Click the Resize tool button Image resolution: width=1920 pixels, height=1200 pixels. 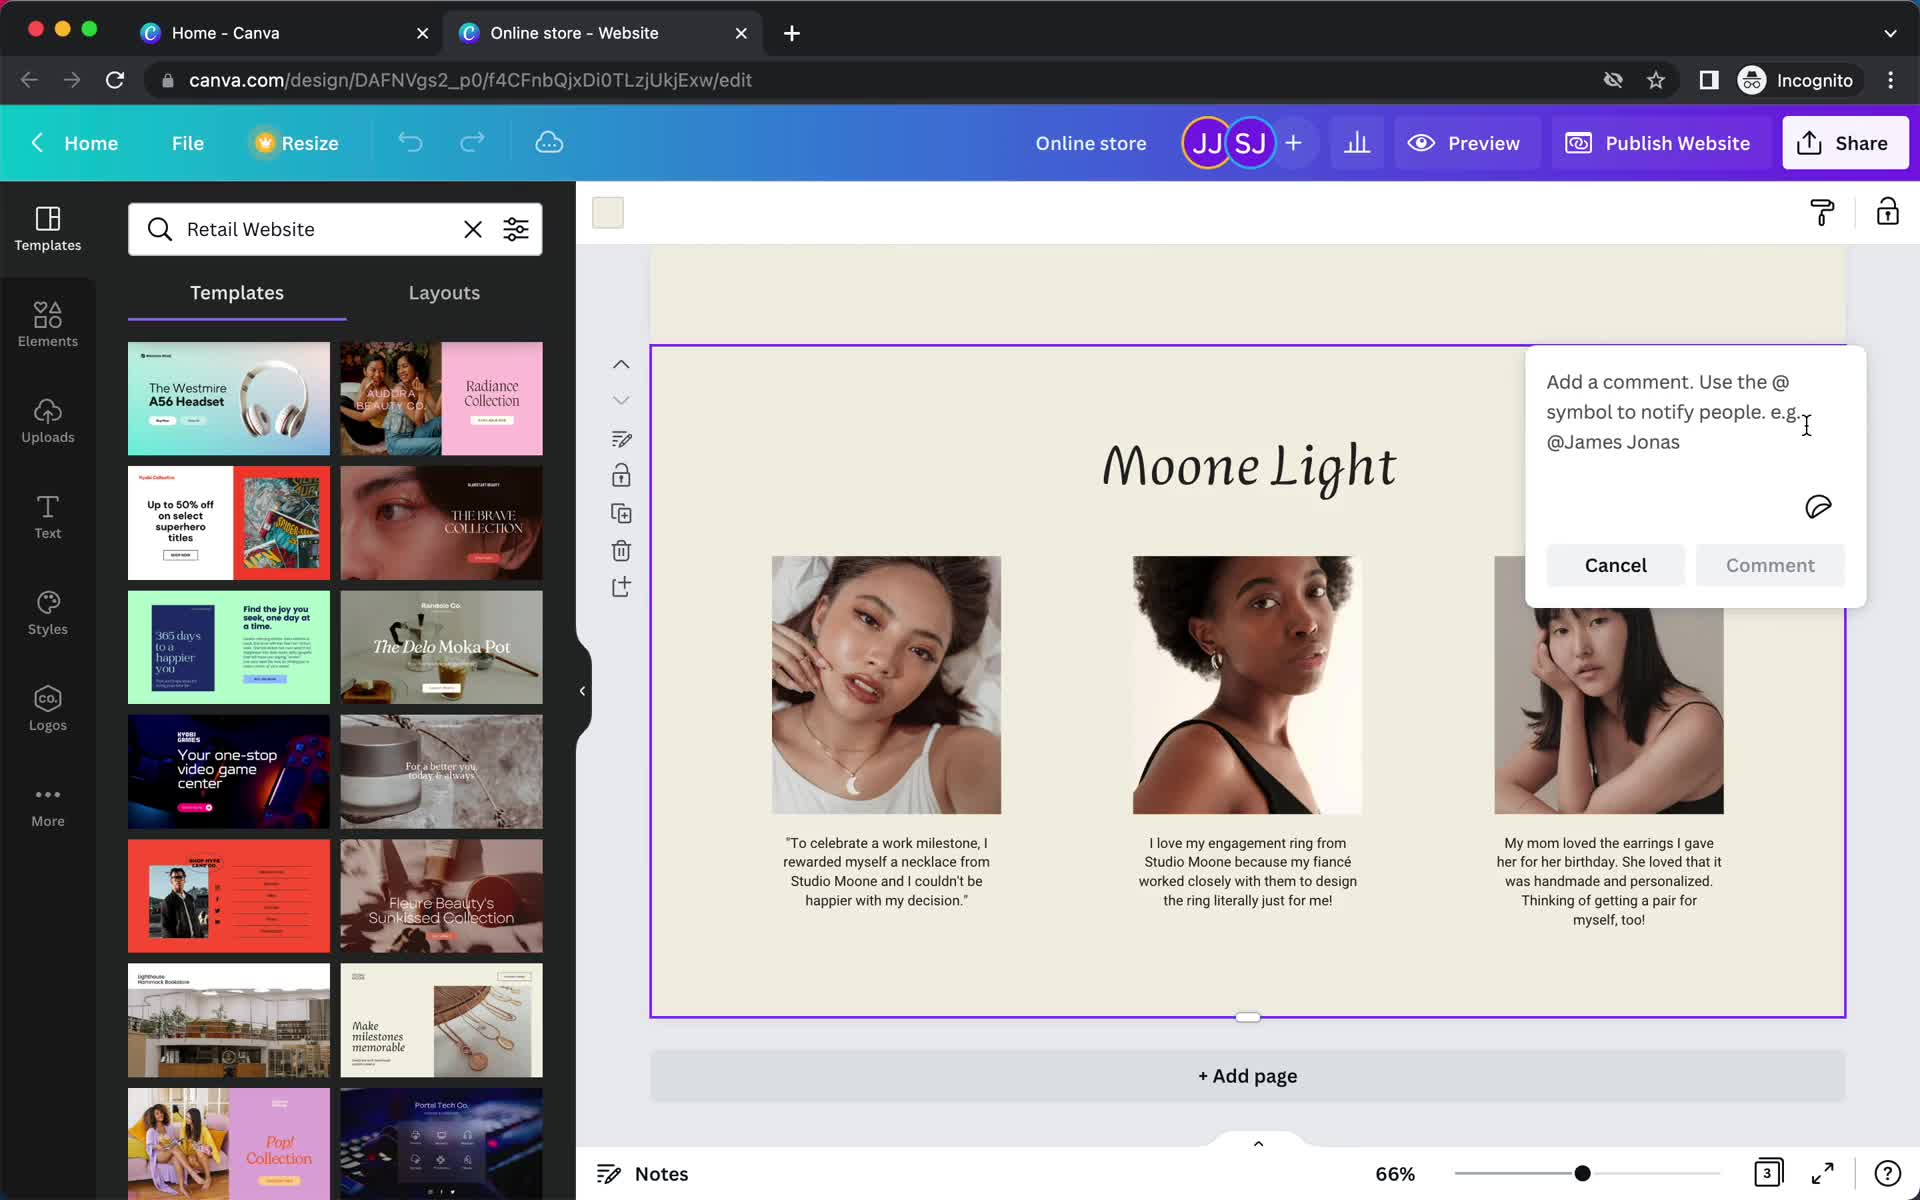(x=293, y=142)
